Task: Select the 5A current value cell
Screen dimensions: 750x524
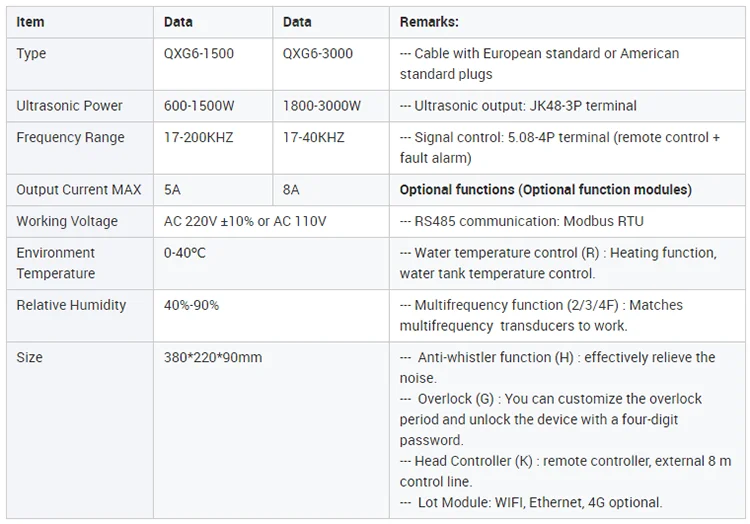Action: pyautogui.click(x=173, y=190)
